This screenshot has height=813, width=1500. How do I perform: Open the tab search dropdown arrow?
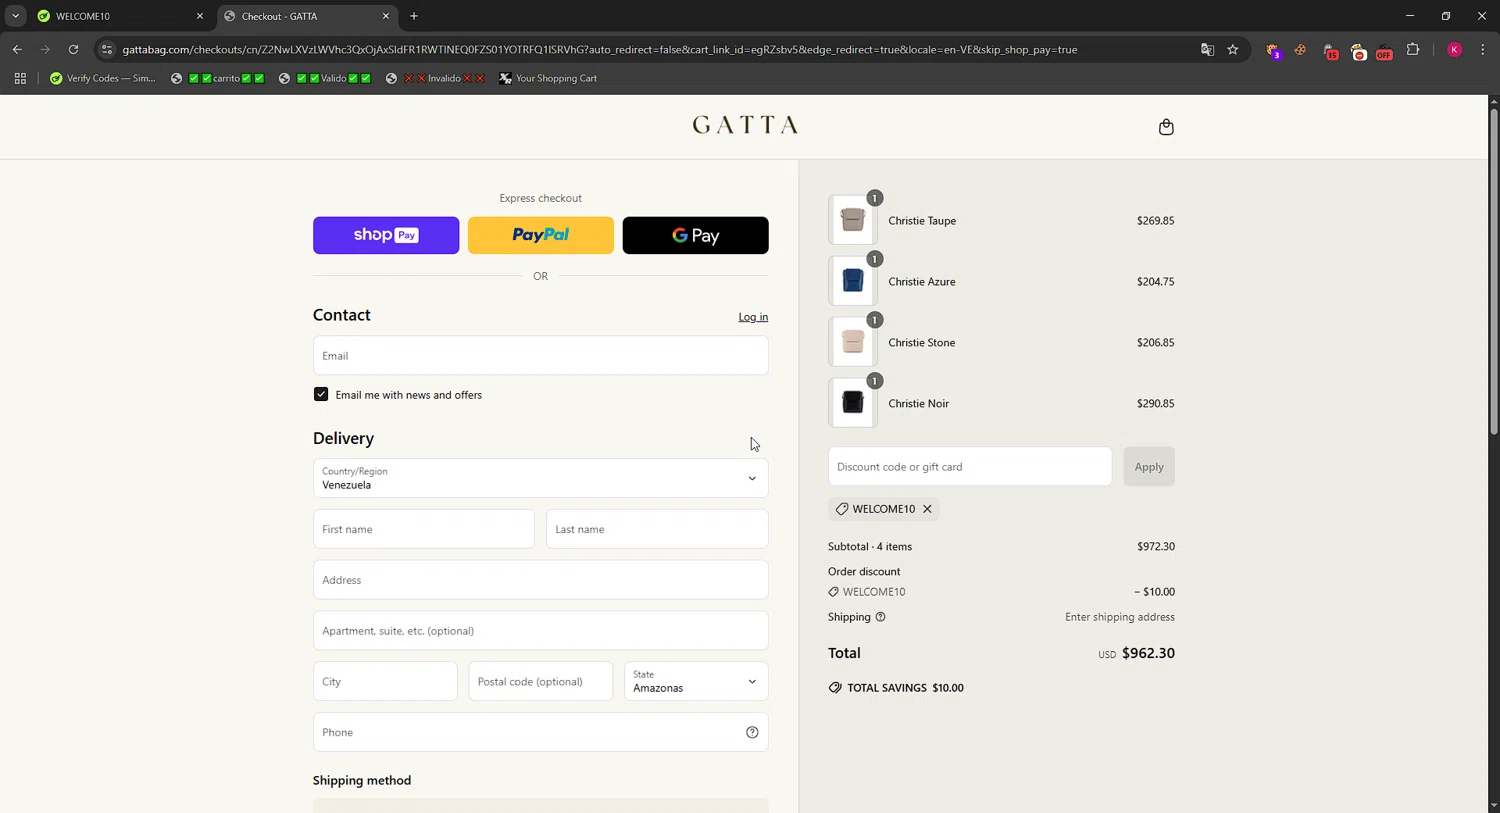pos(15,16)
